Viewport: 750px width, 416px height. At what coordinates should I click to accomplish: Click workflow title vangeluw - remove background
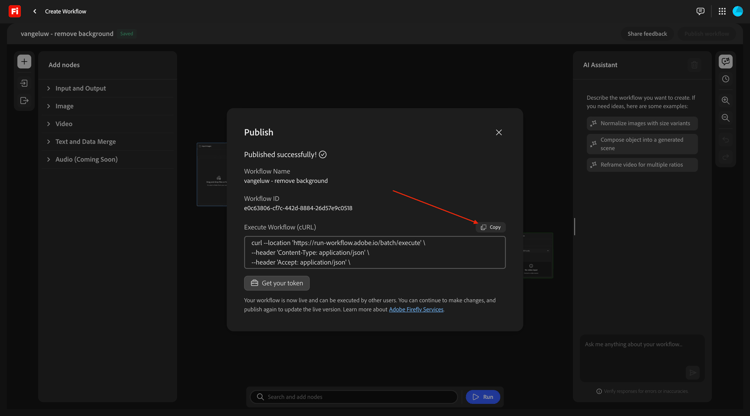pyautogui.click(x=67, y=34)
